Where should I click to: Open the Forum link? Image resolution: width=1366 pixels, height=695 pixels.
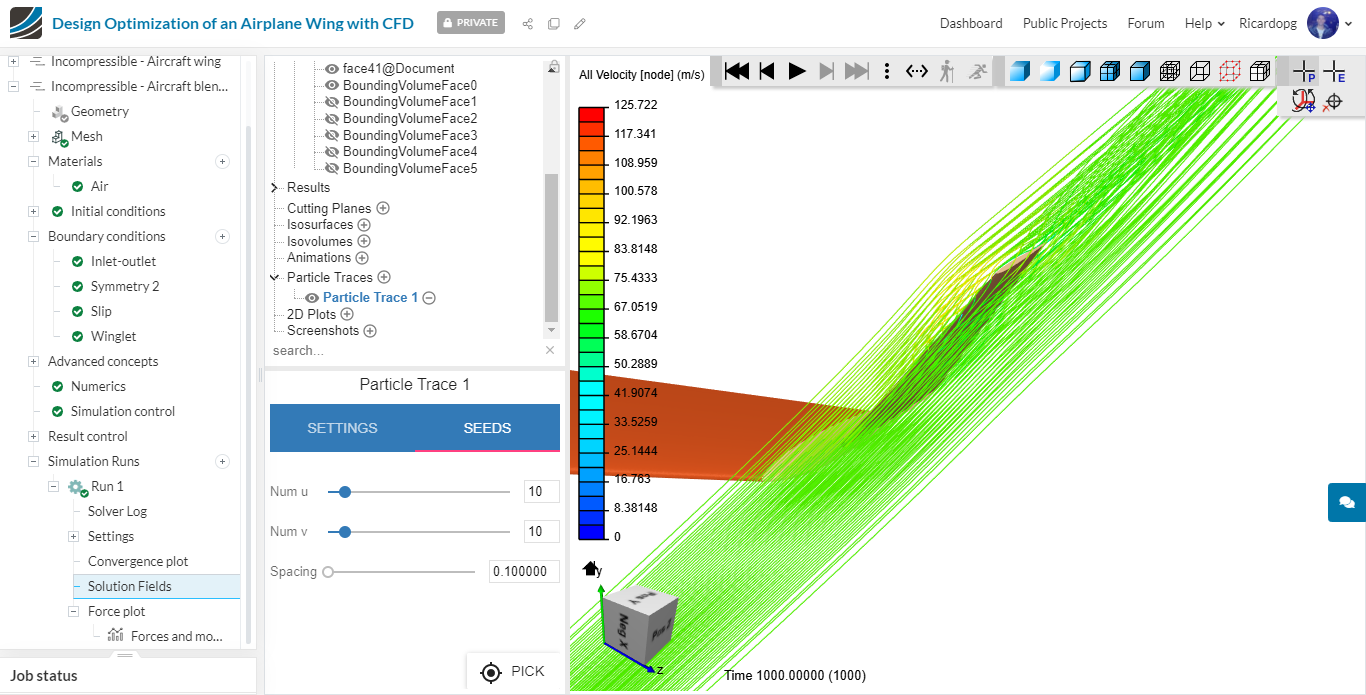(1146, 23)
